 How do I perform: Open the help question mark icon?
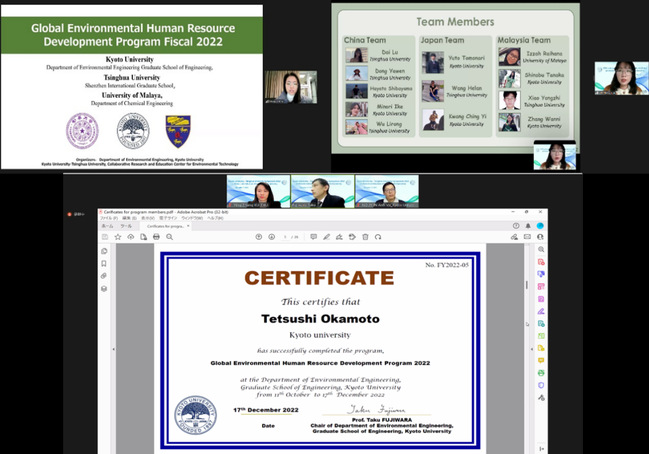[x=516, y=226]
